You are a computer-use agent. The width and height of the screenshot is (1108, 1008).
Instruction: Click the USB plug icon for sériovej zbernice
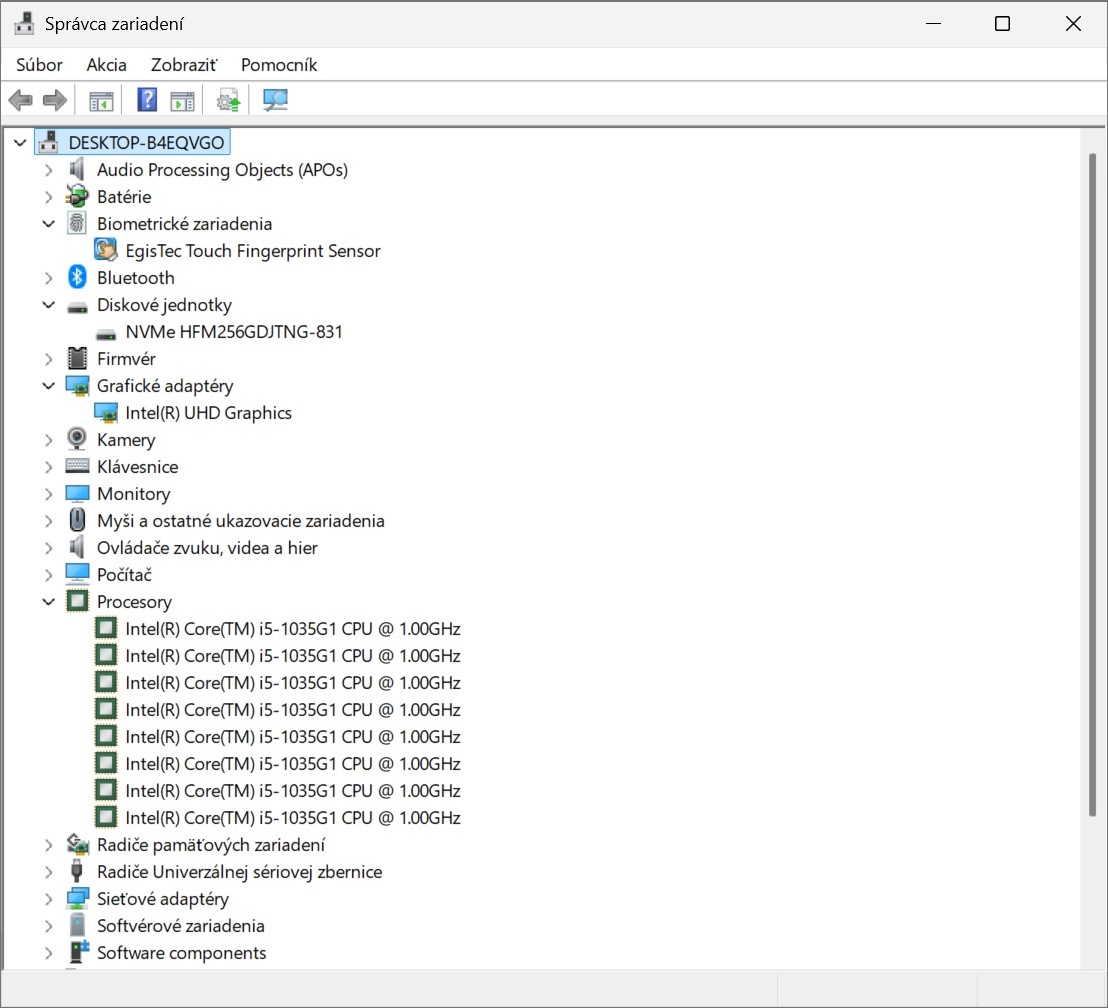click(77, 871)
